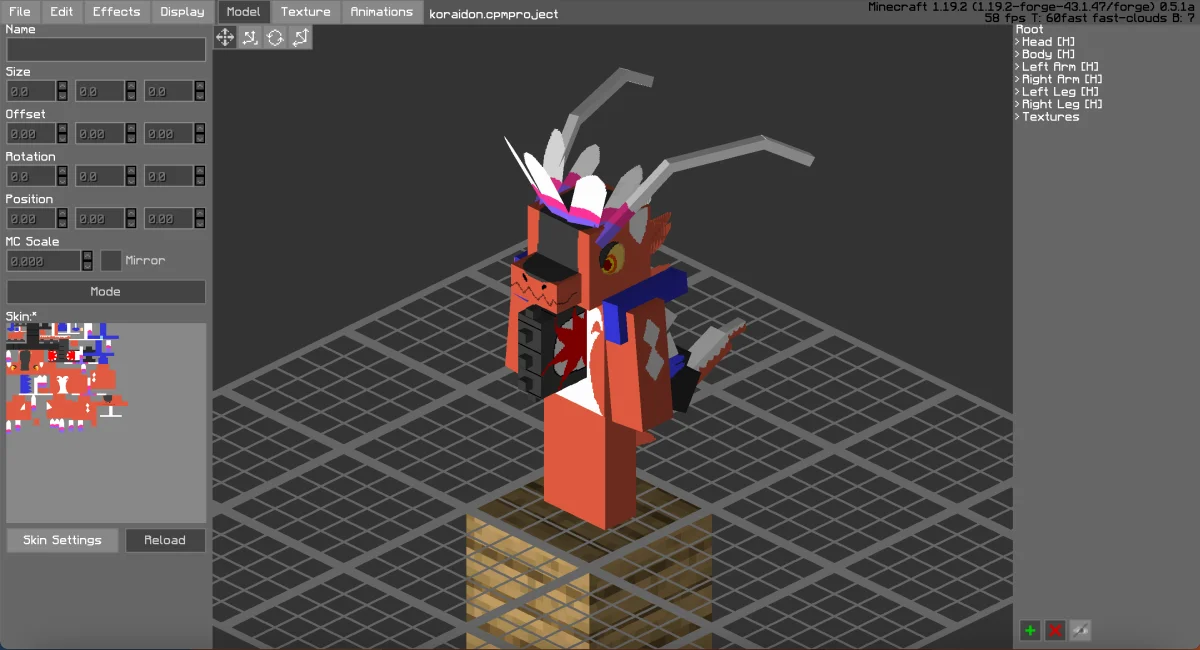Click the first Rotation value field
This screenshot has width=1200, height=650.
click(x=31, y=176)
